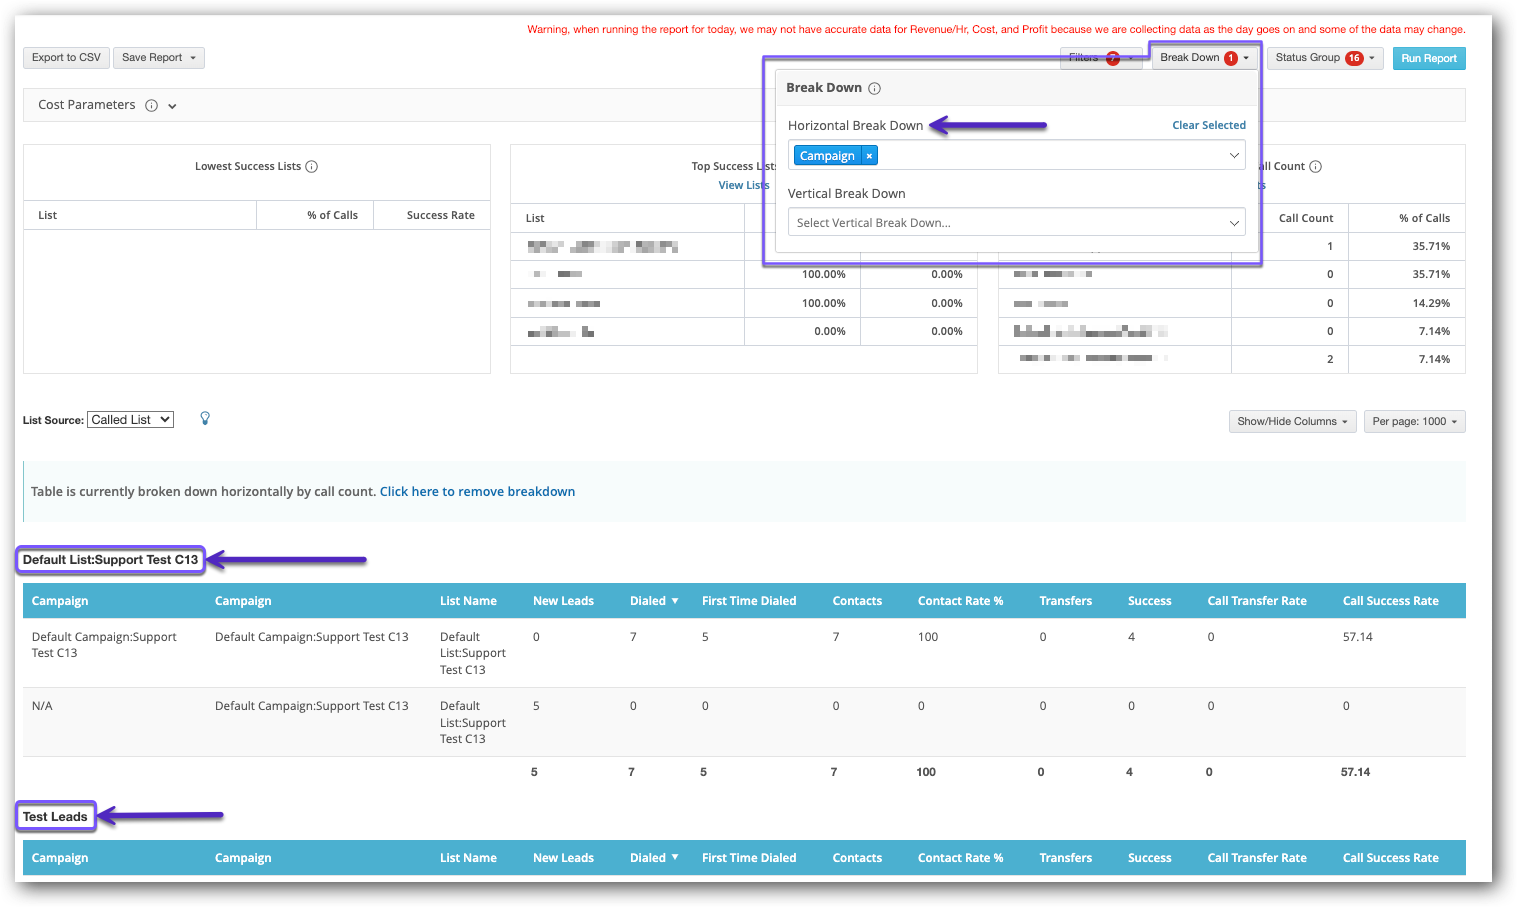Click the Contact Rate % column header

coord(960,601)
